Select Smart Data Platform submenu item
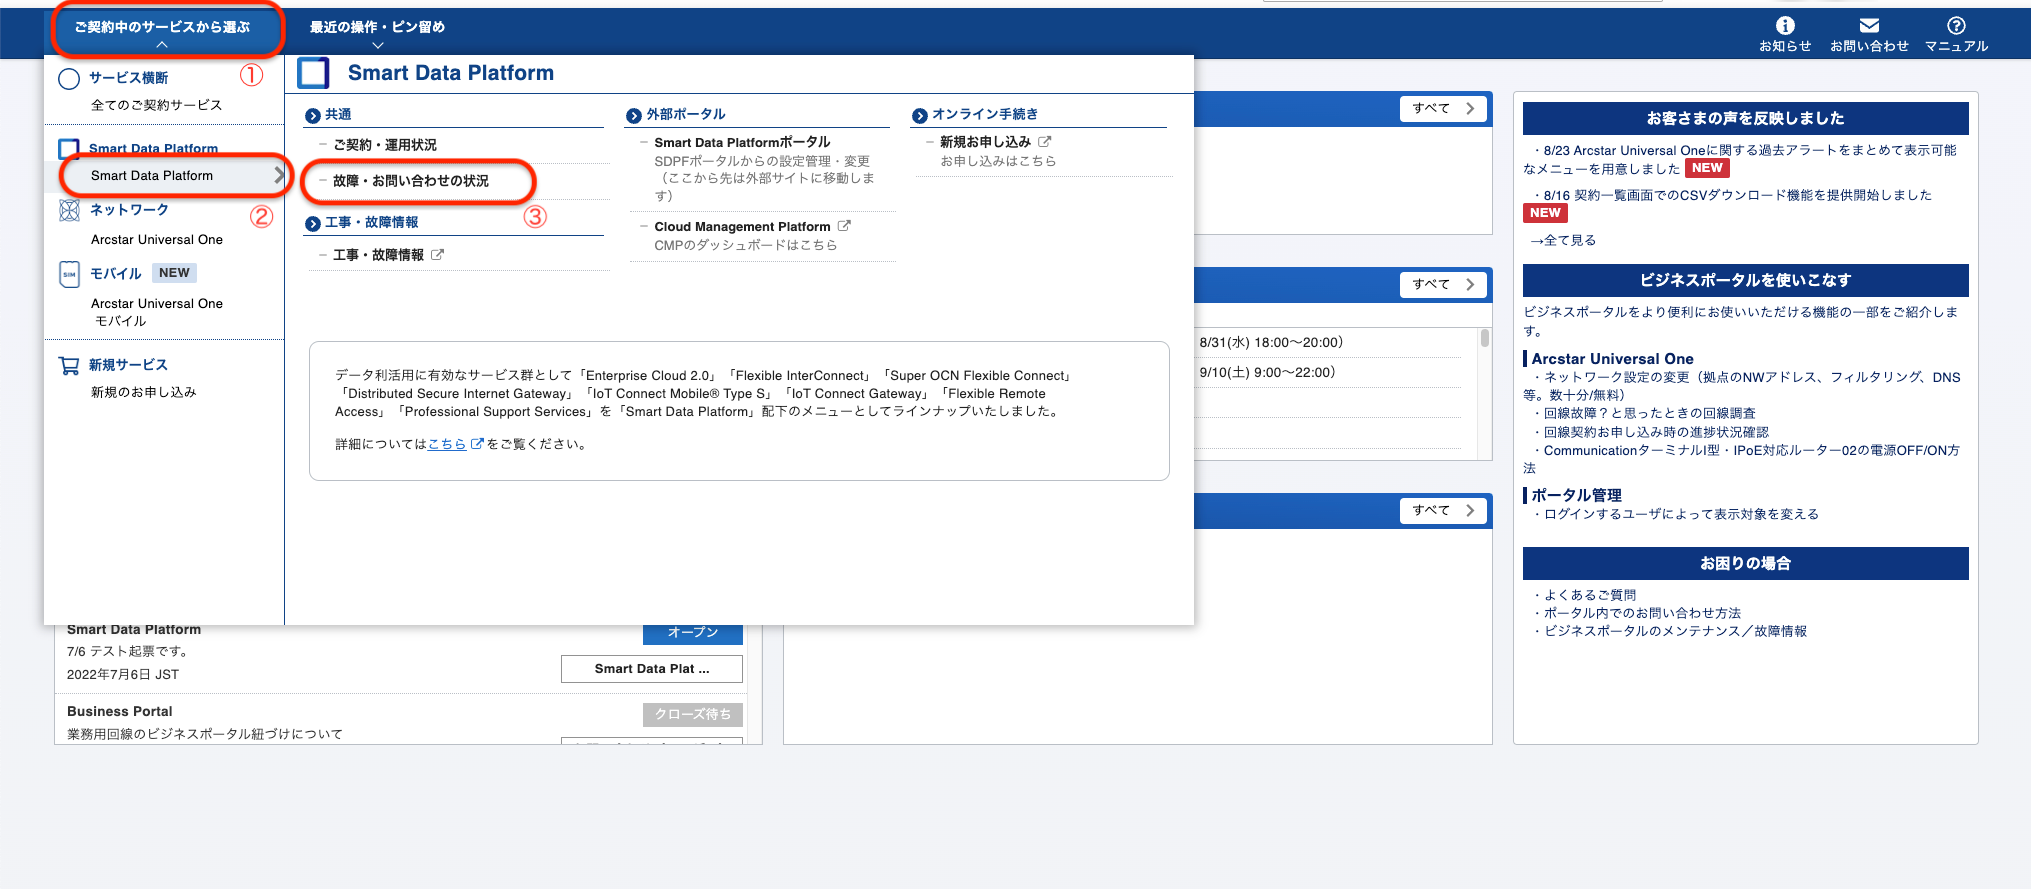Image resolution: width=2031 pixels, height=889 pixels. pos(152,176)
